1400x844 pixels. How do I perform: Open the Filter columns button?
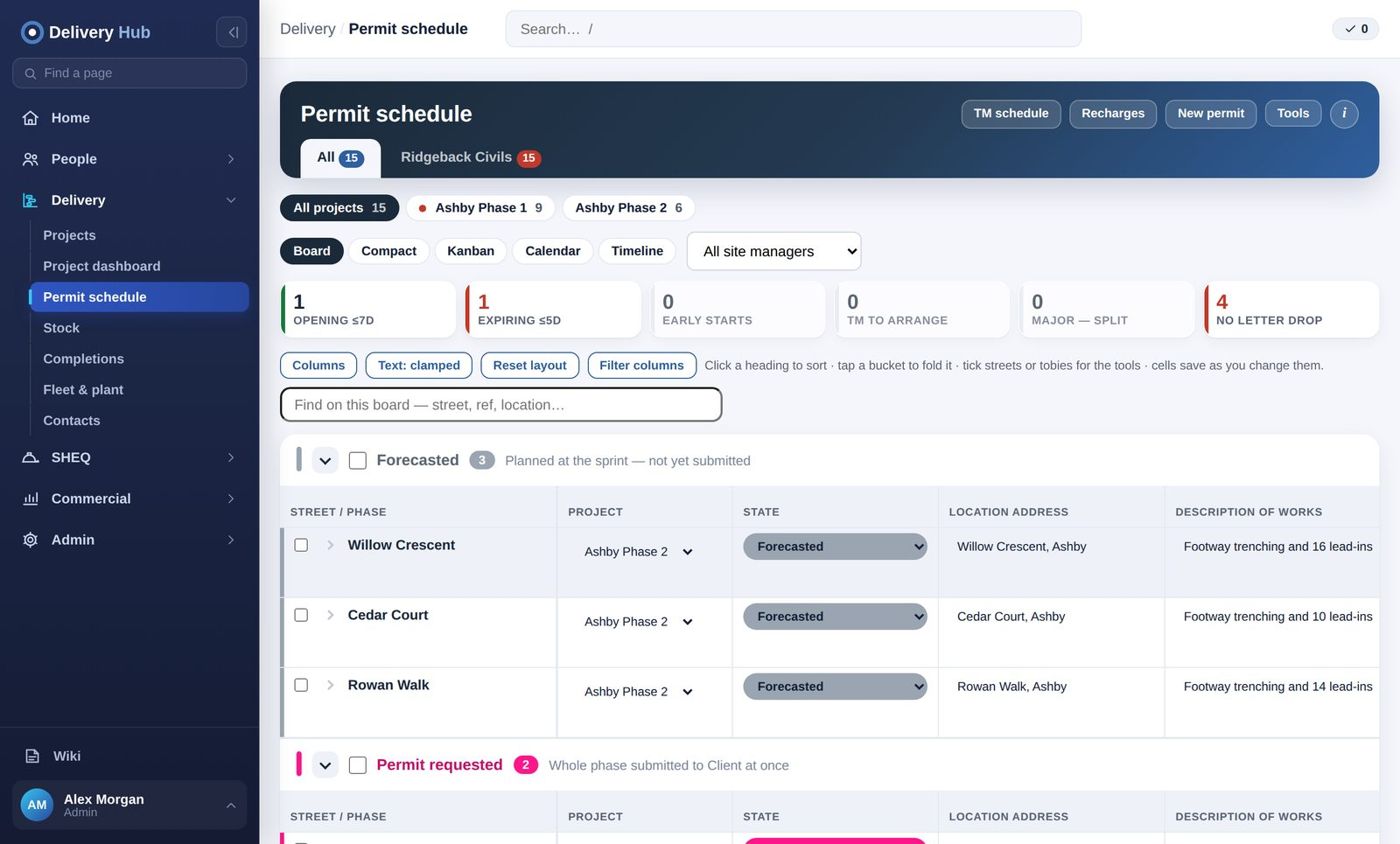pyautogui.click(x=642, y=365)
